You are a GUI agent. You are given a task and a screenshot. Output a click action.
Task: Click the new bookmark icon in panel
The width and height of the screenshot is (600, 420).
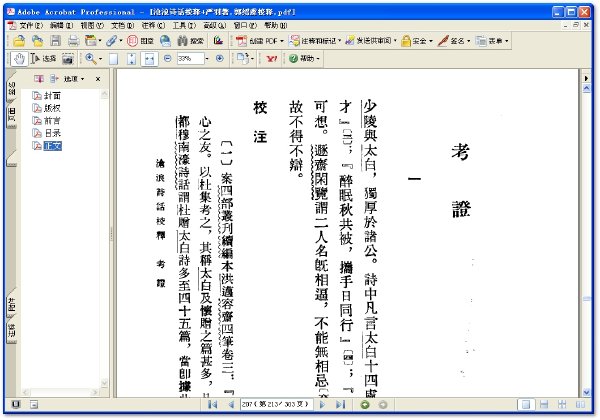point(38,79)
